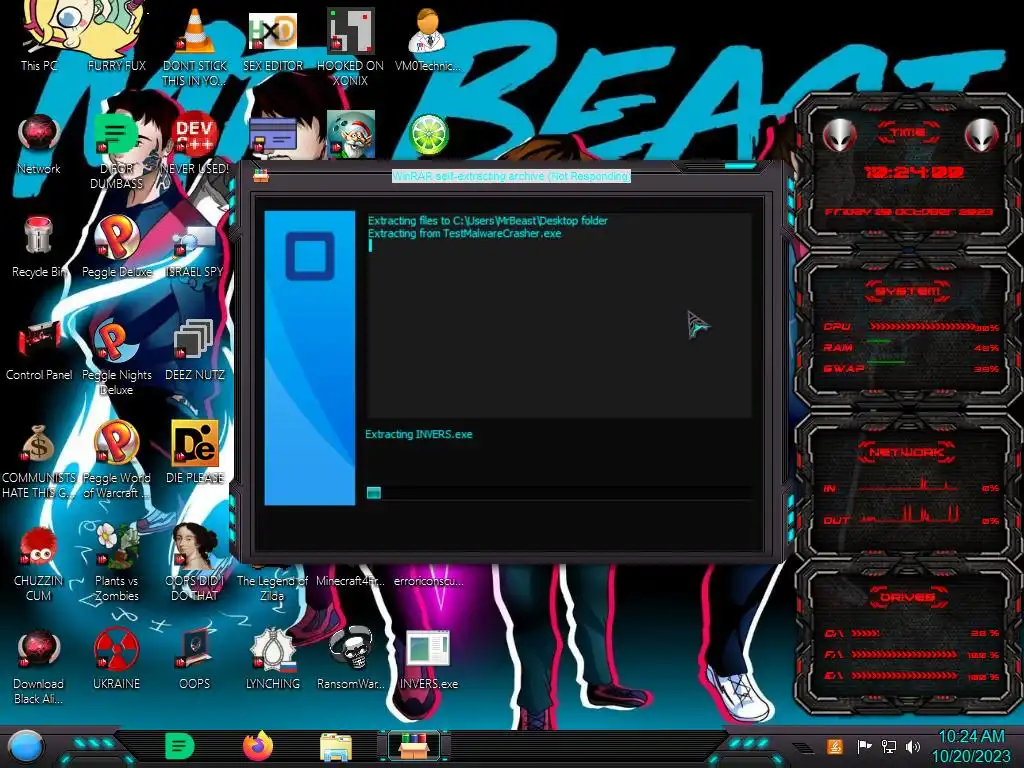Screen dimensions: 1024x768
Task: Click the DRIVES widget header
Action: (908, 597)
